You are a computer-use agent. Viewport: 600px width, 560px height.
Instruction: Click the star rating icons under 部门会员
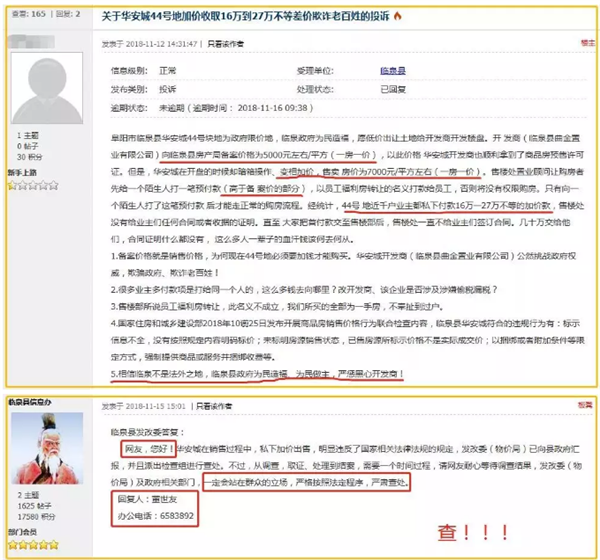coord(34,547)
